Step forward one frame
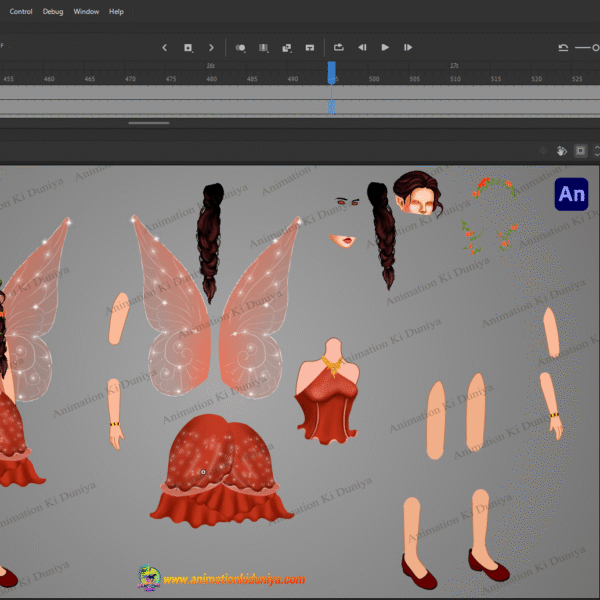 tap(408, 47)
